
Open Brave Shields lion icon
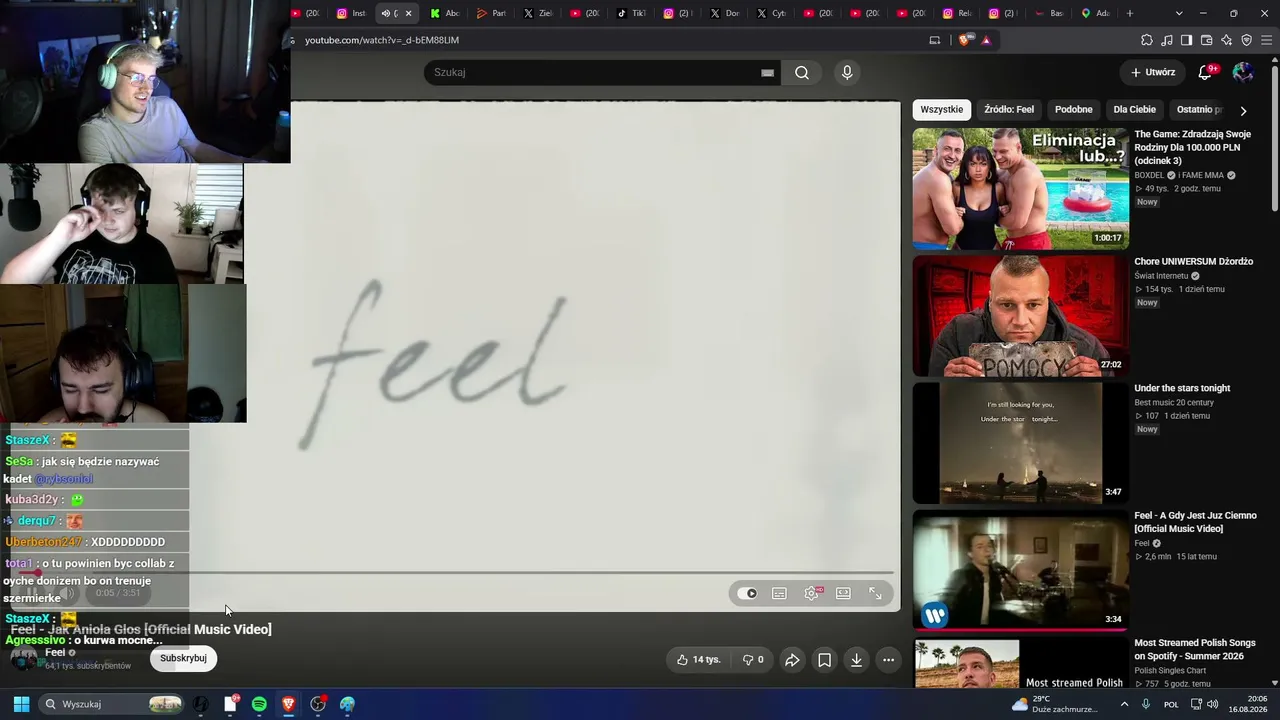pos(964,40)
